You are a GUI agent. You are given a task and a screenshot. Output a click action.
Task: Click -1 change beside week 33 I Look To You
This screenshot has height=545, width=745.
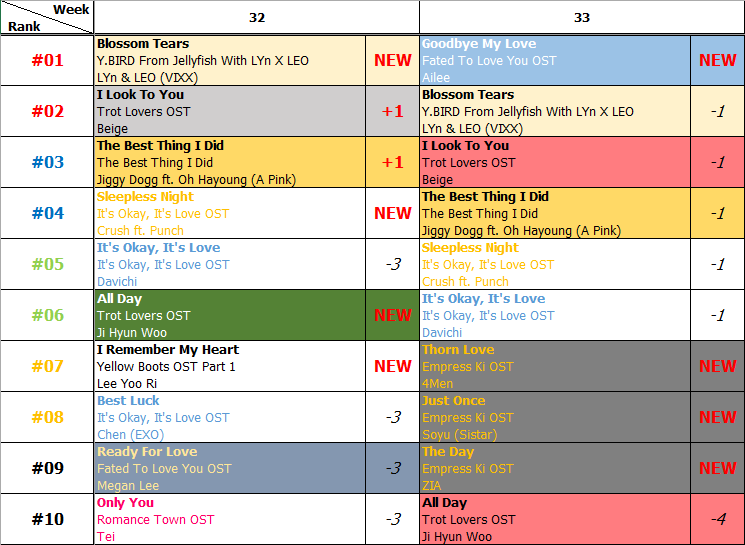[x=717, y=162]
